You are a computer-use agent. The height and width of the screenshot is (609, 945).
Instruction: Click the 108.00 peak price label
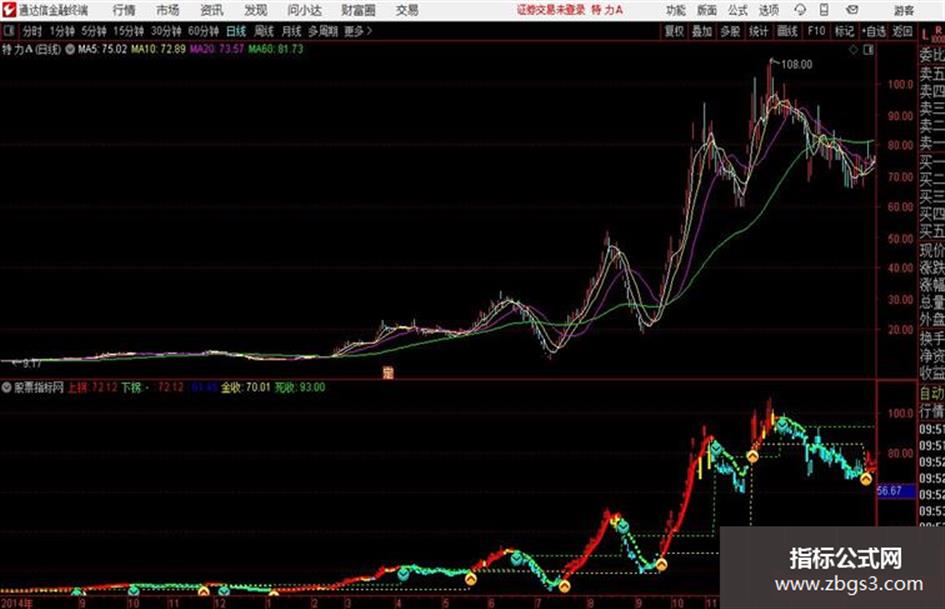796,65
